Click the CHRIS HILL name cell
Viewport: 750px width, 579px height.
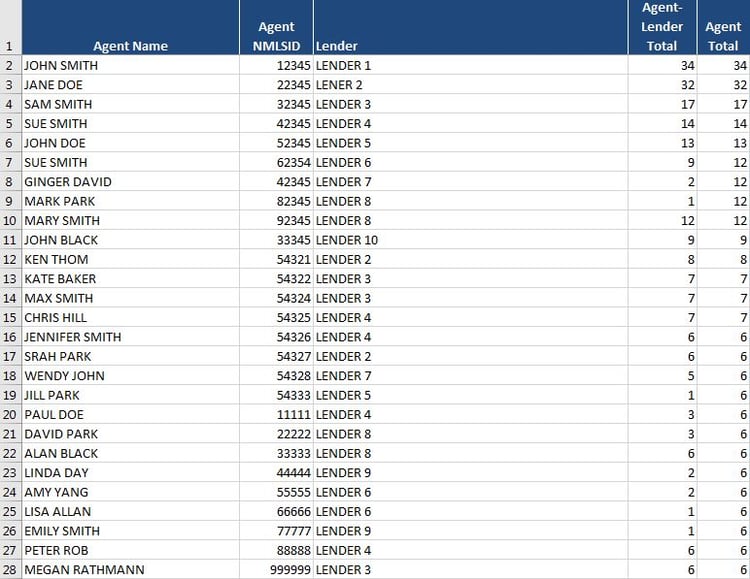coord(130,317)
